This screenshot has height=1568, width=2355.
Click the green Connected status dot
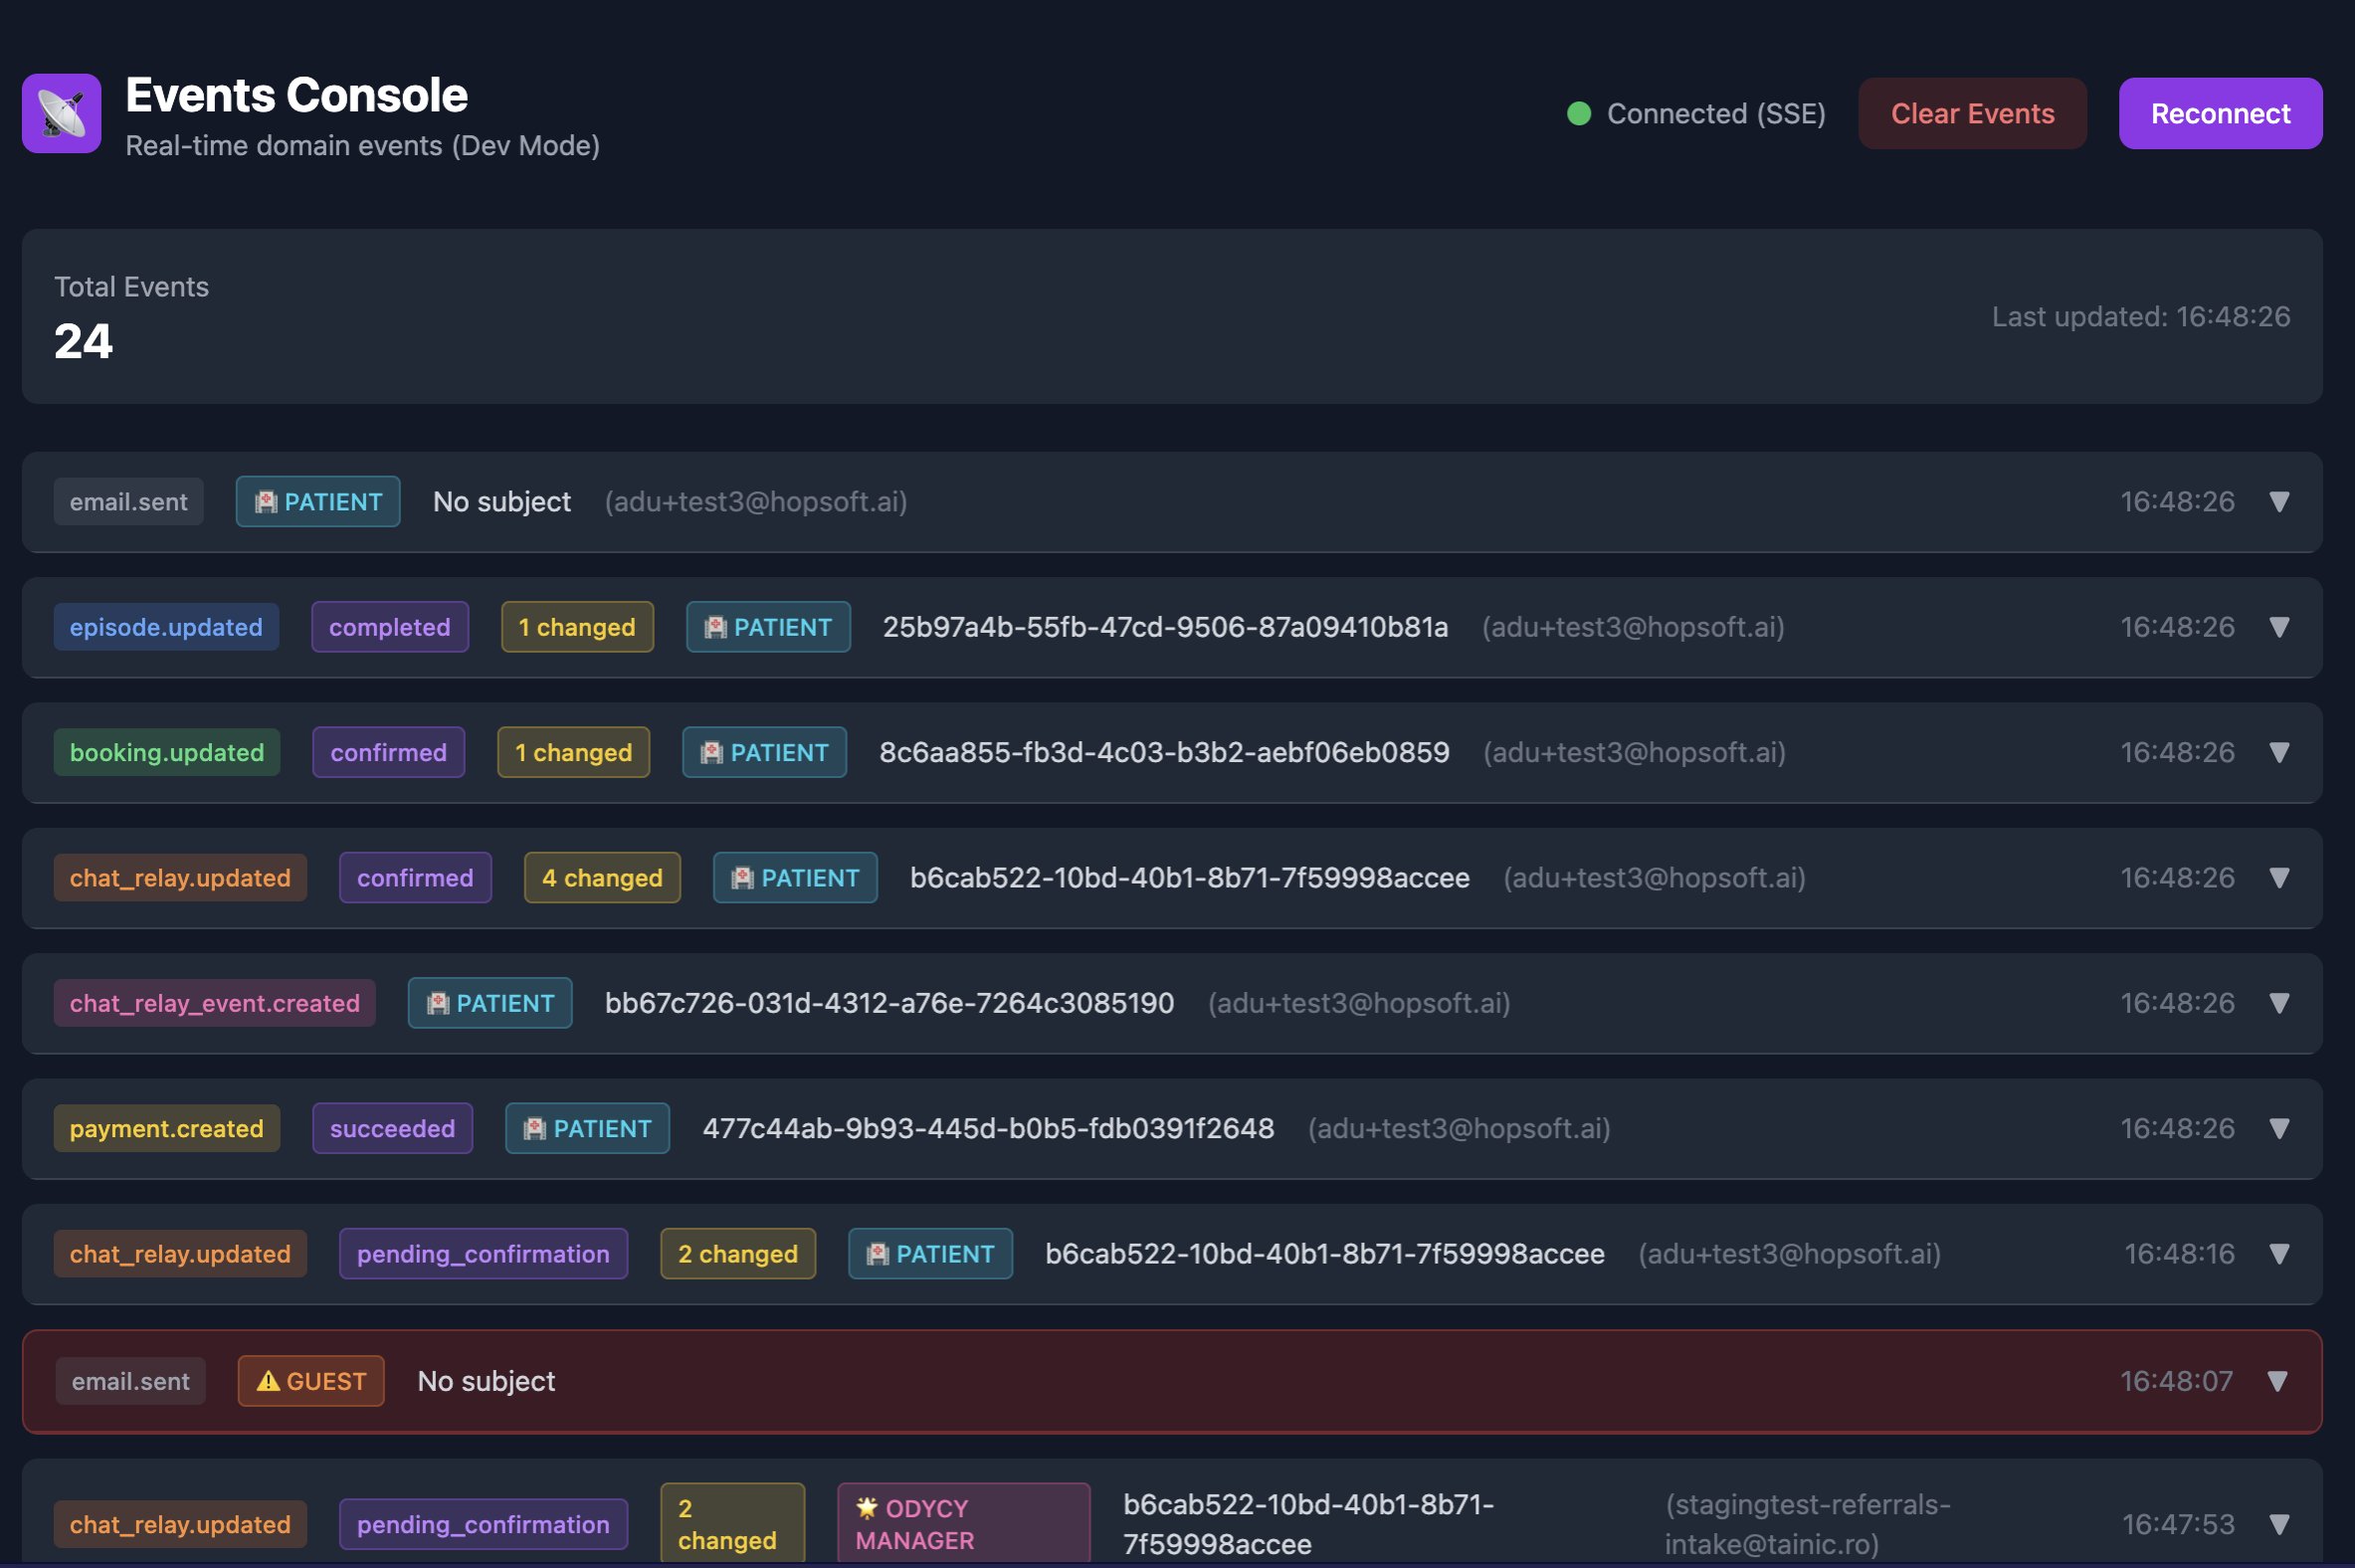point(1578,114)
